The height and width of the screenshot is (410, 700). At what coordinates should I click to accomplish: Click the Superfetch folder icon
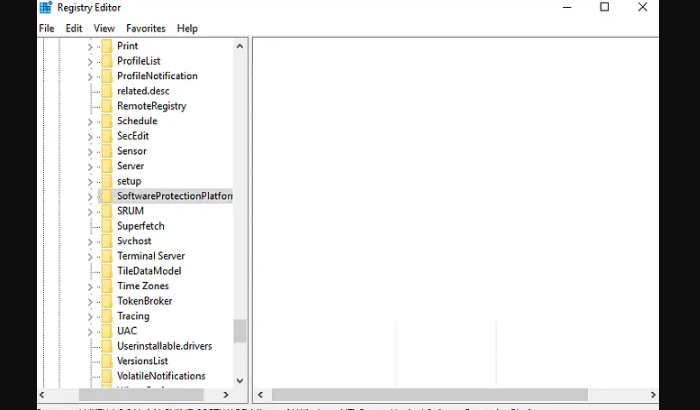pos(107,226)
